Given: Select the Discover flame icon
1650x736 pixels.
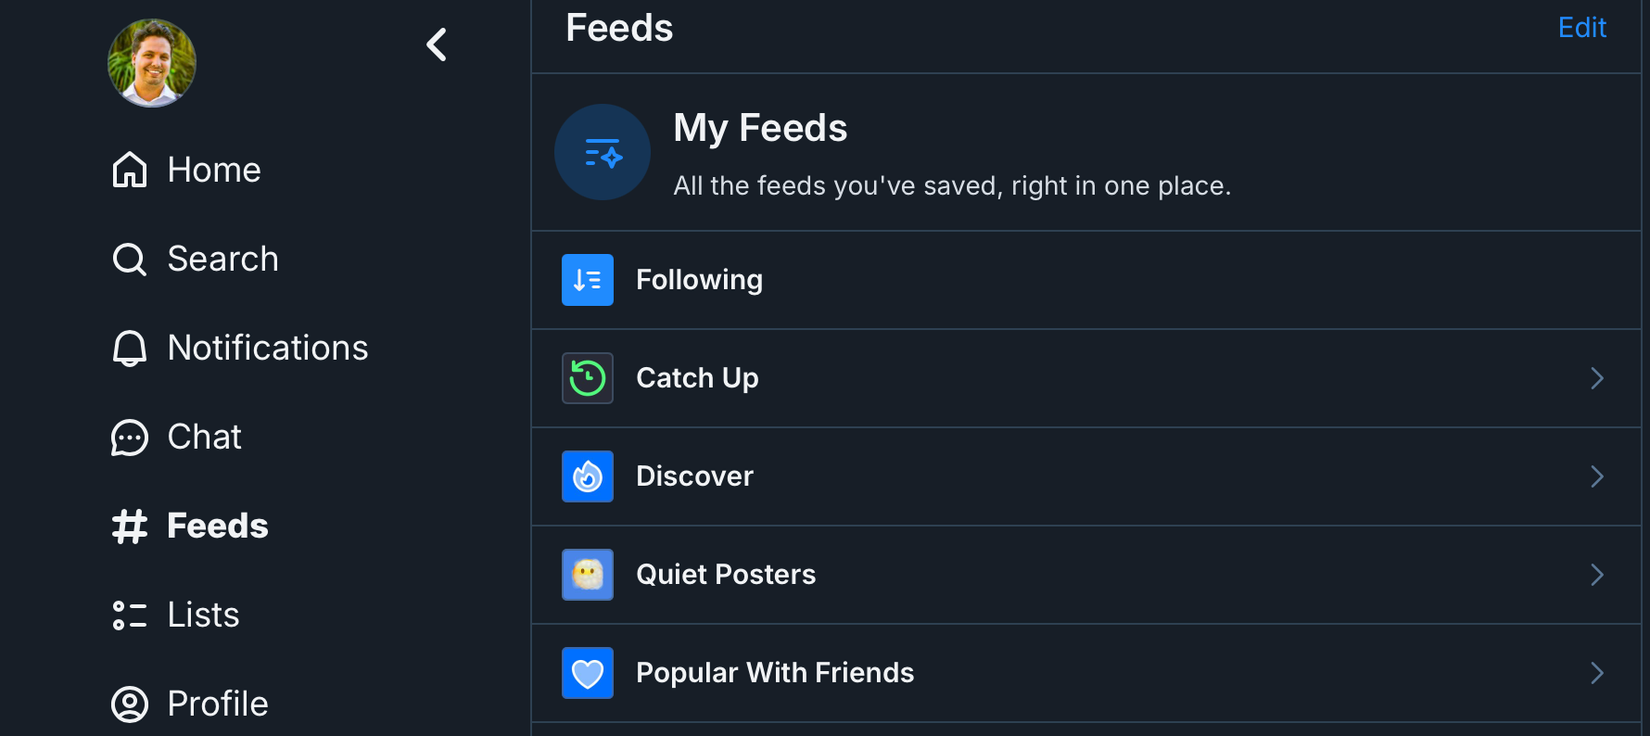Looking at the screenshot, I should [x=587, y=476].
